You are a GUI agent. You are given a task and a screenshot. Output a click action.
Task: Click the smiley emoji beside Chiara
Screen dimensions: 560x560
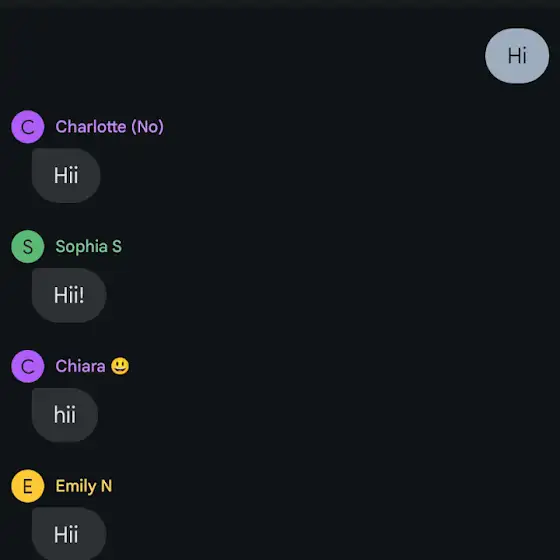coord(120,366)
